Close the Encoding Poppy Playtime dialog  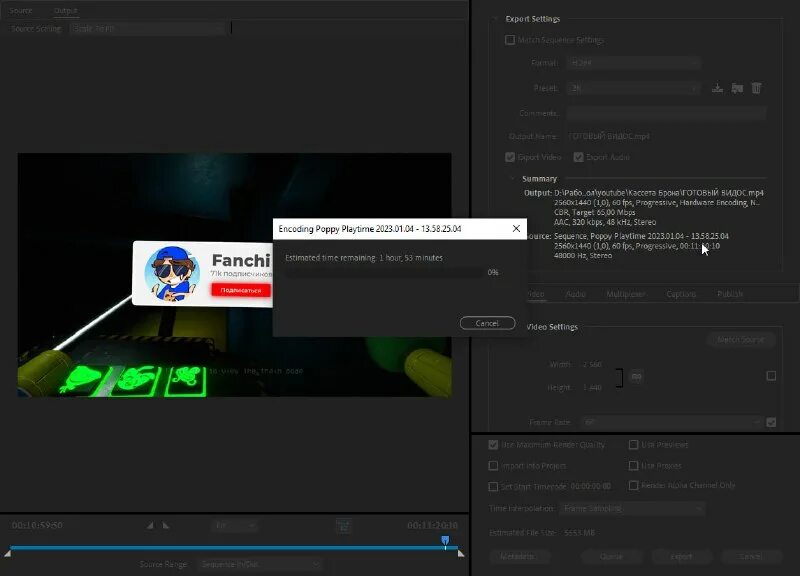[516, 229]
